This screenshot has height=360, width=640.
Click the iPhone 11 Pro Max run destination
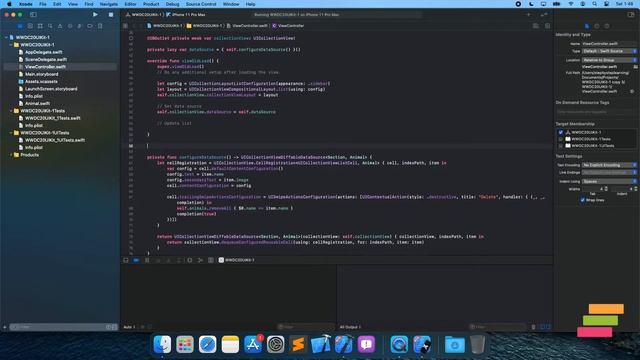(189, 14)
